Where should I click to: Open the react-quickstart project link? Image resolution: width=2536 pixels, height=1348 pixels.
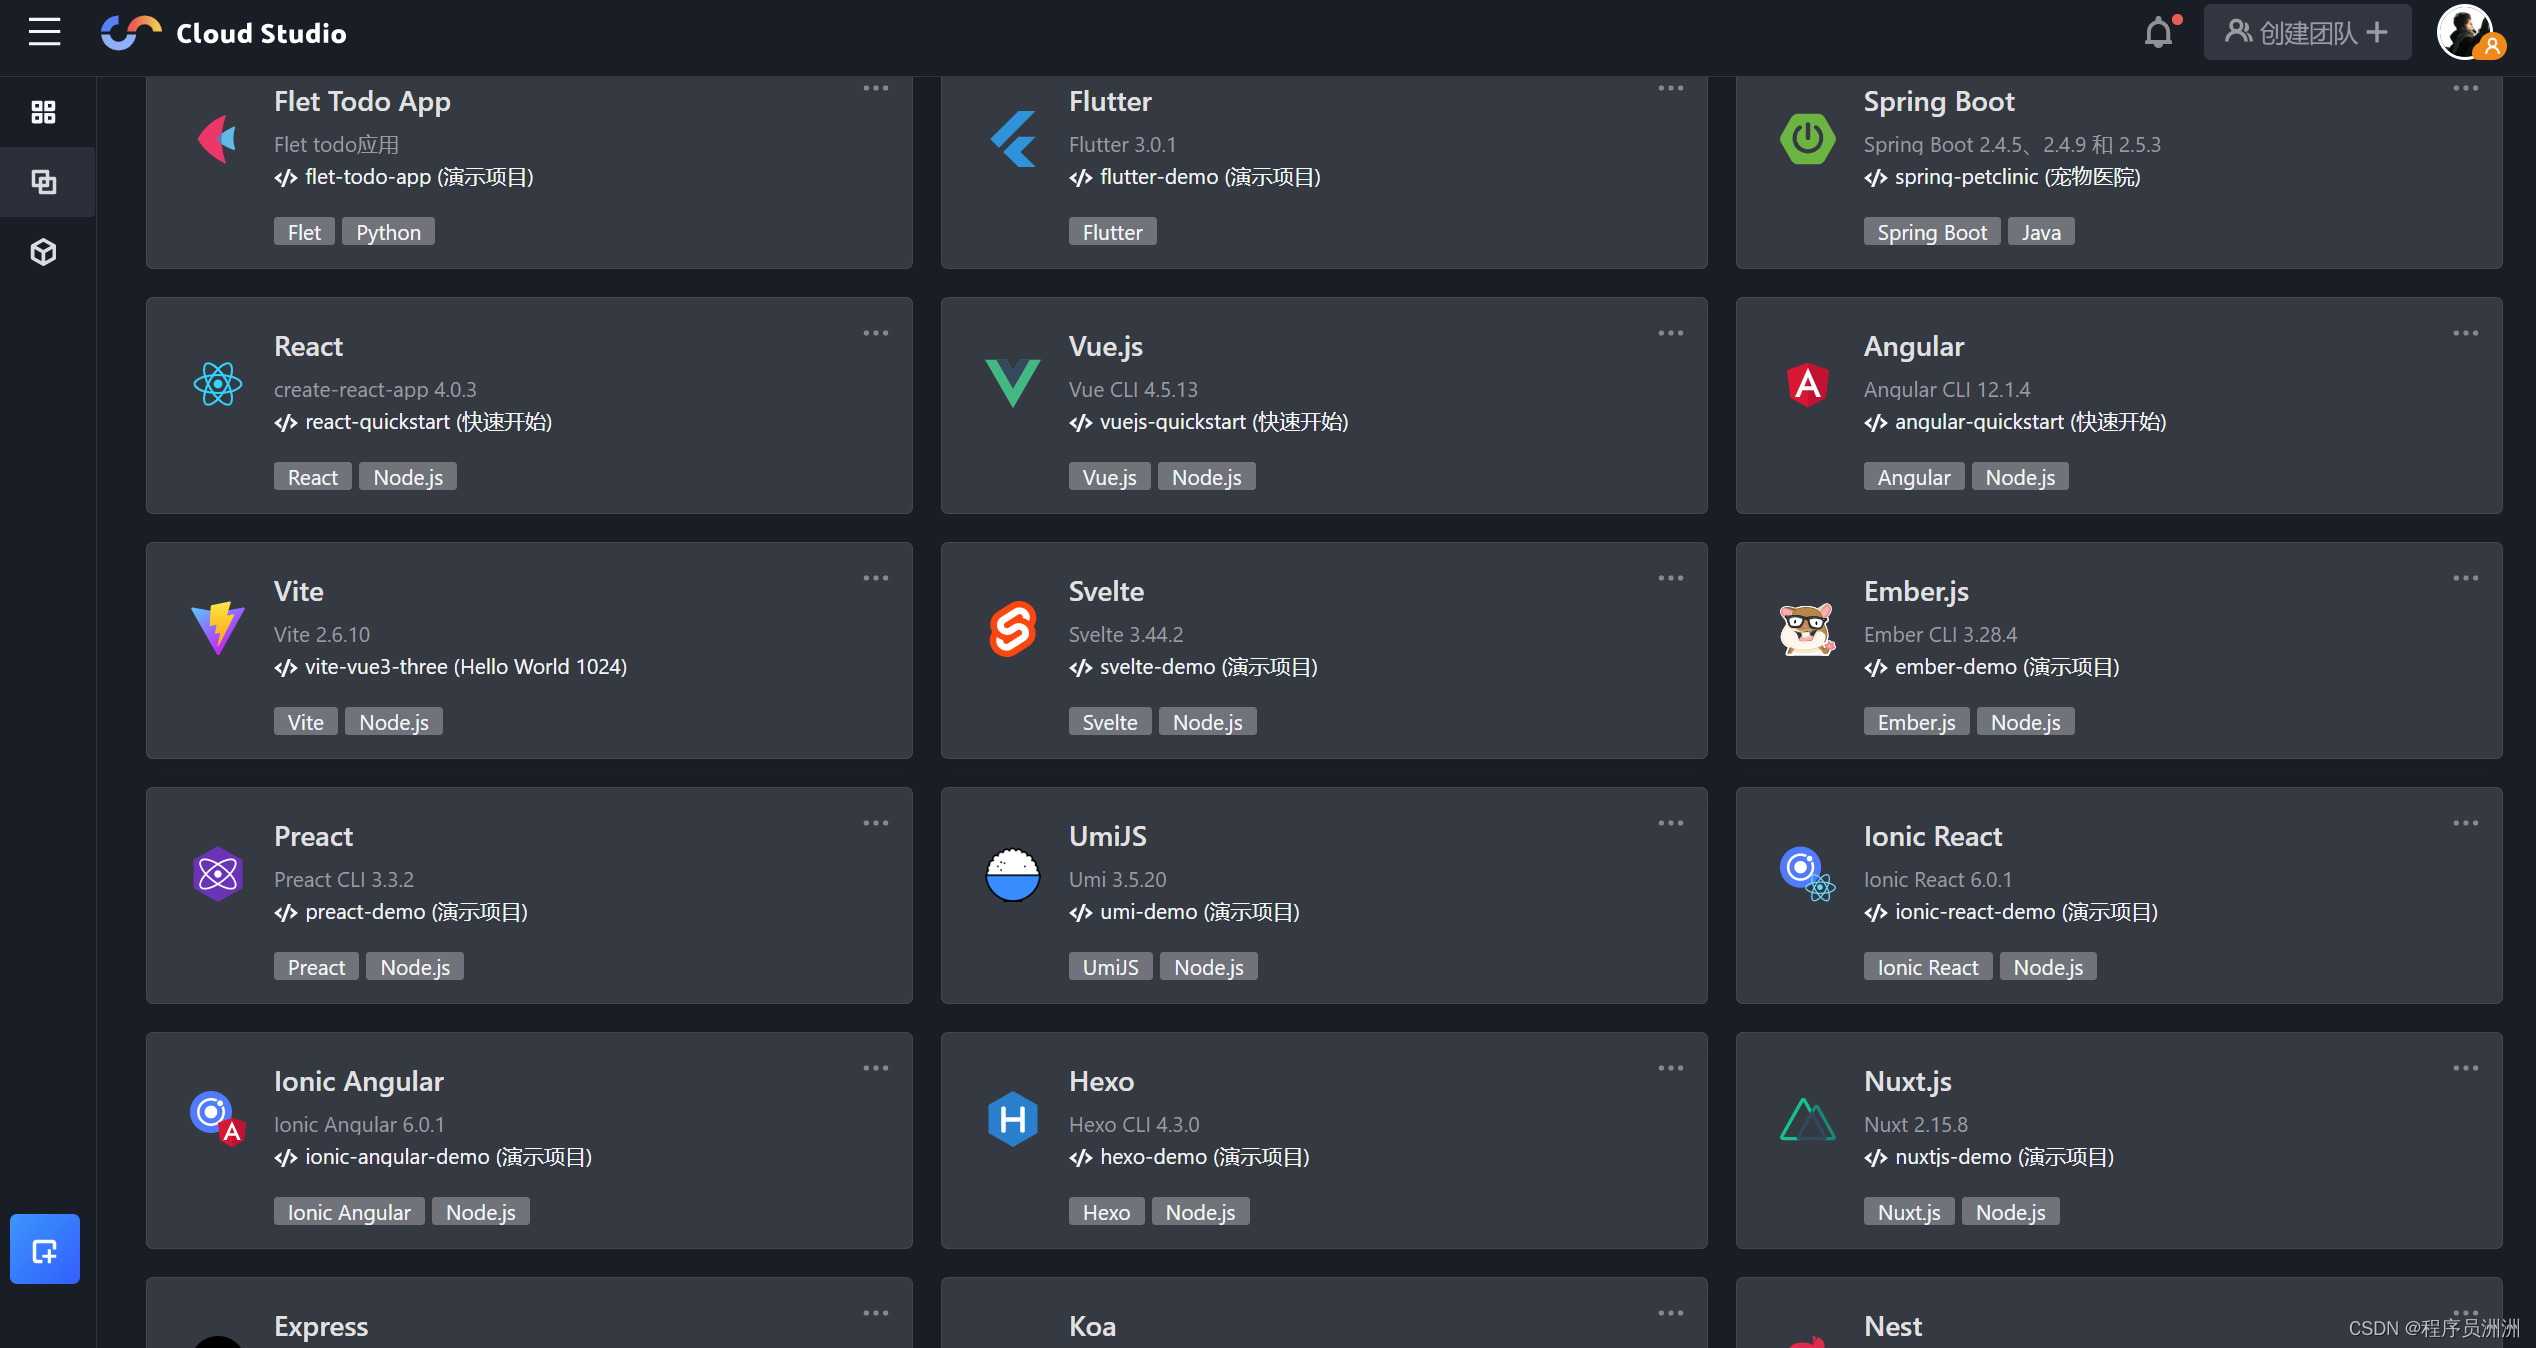413,422
